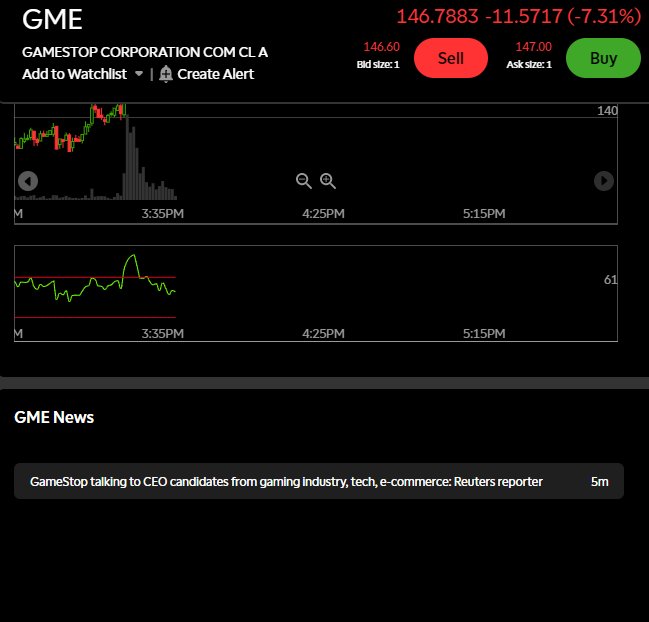The width and height of the screenshot is (649, 622).
Task: Open the GameStop CEO candidates news article
Action: 319,481
